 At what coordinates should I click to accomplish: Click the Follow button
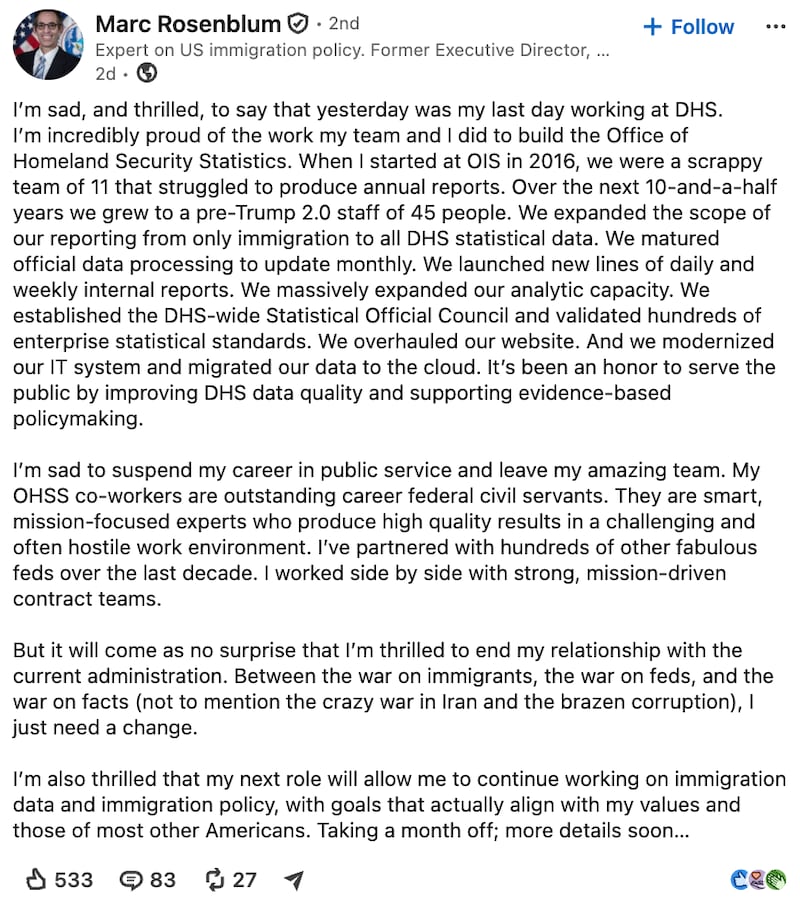coord(688,27)
